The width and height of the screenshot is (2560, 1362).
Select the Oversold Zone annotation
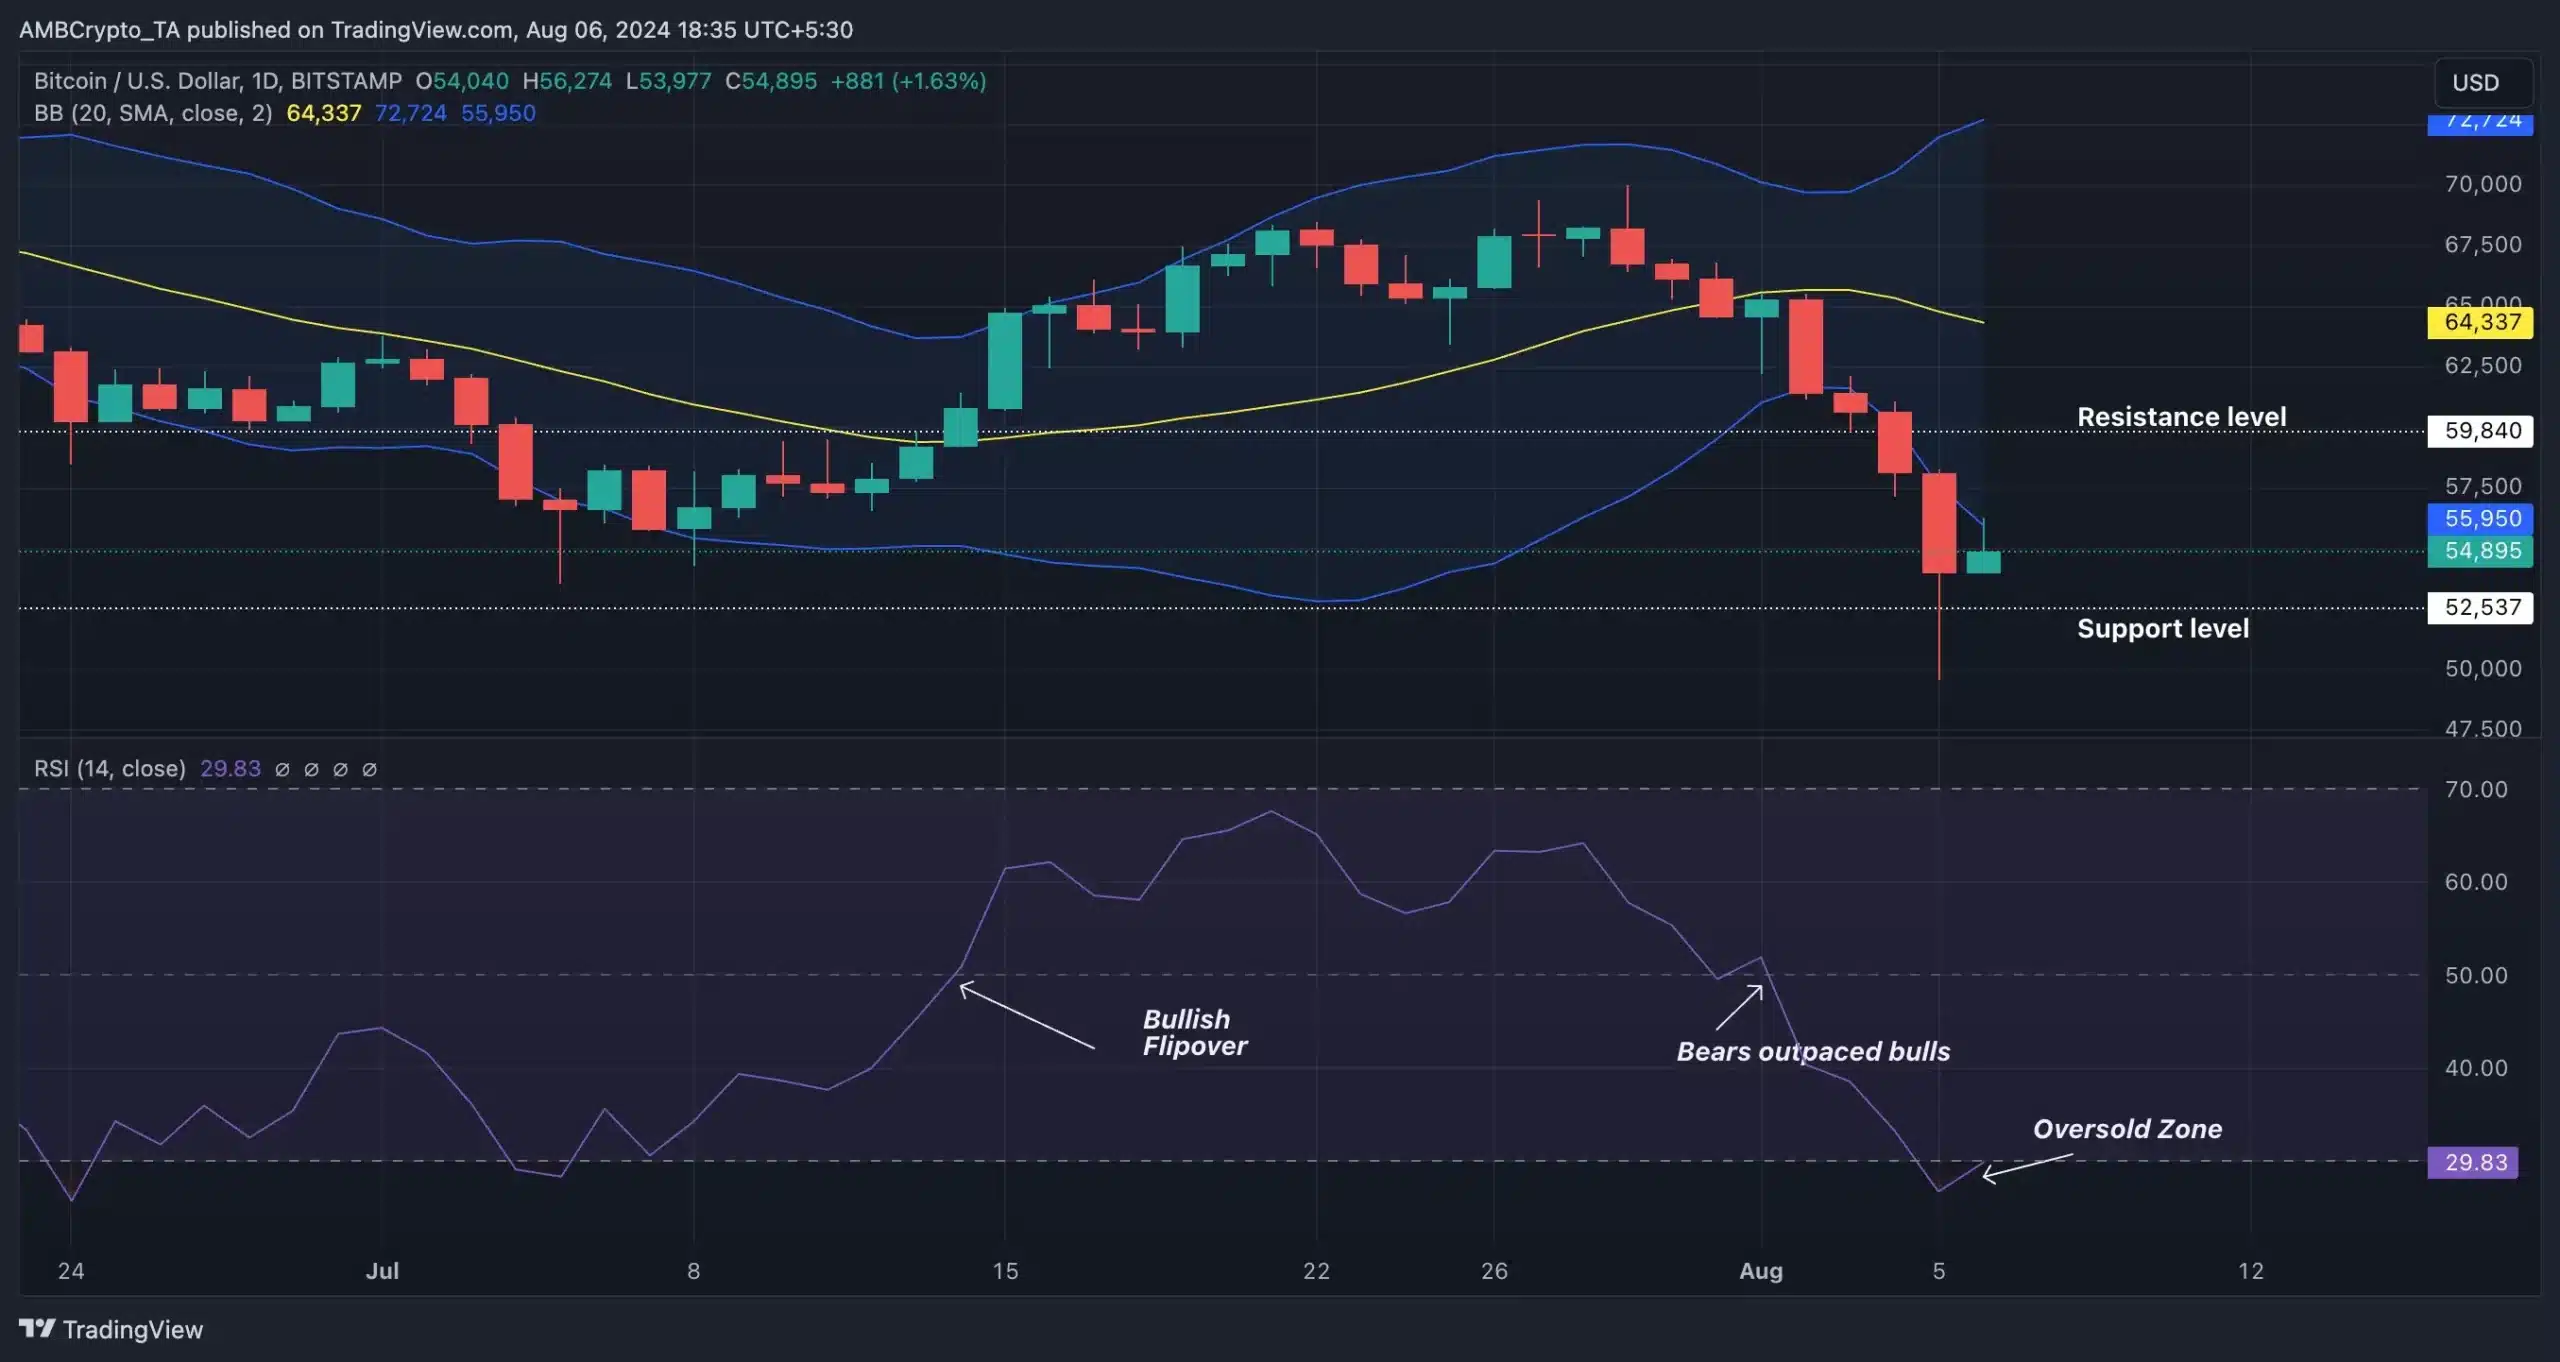[2127, 1129]
